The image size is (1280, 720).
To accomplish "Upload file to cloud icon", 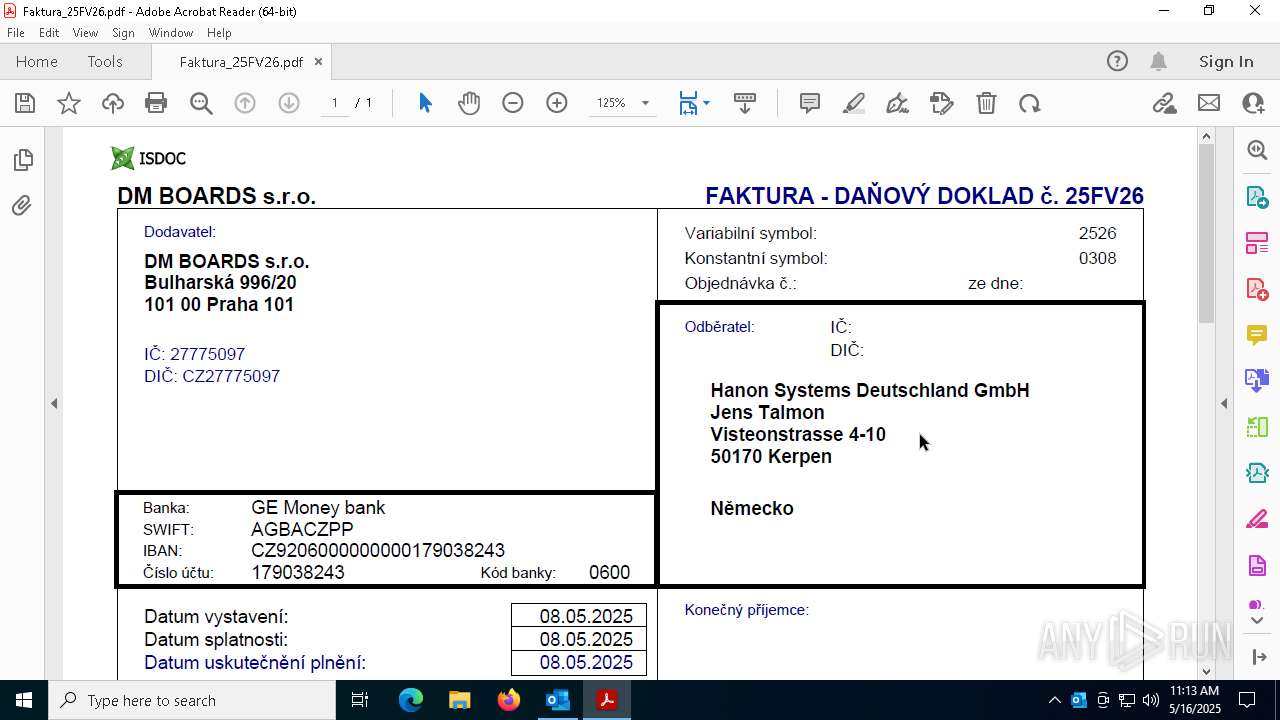I will 113,103.
